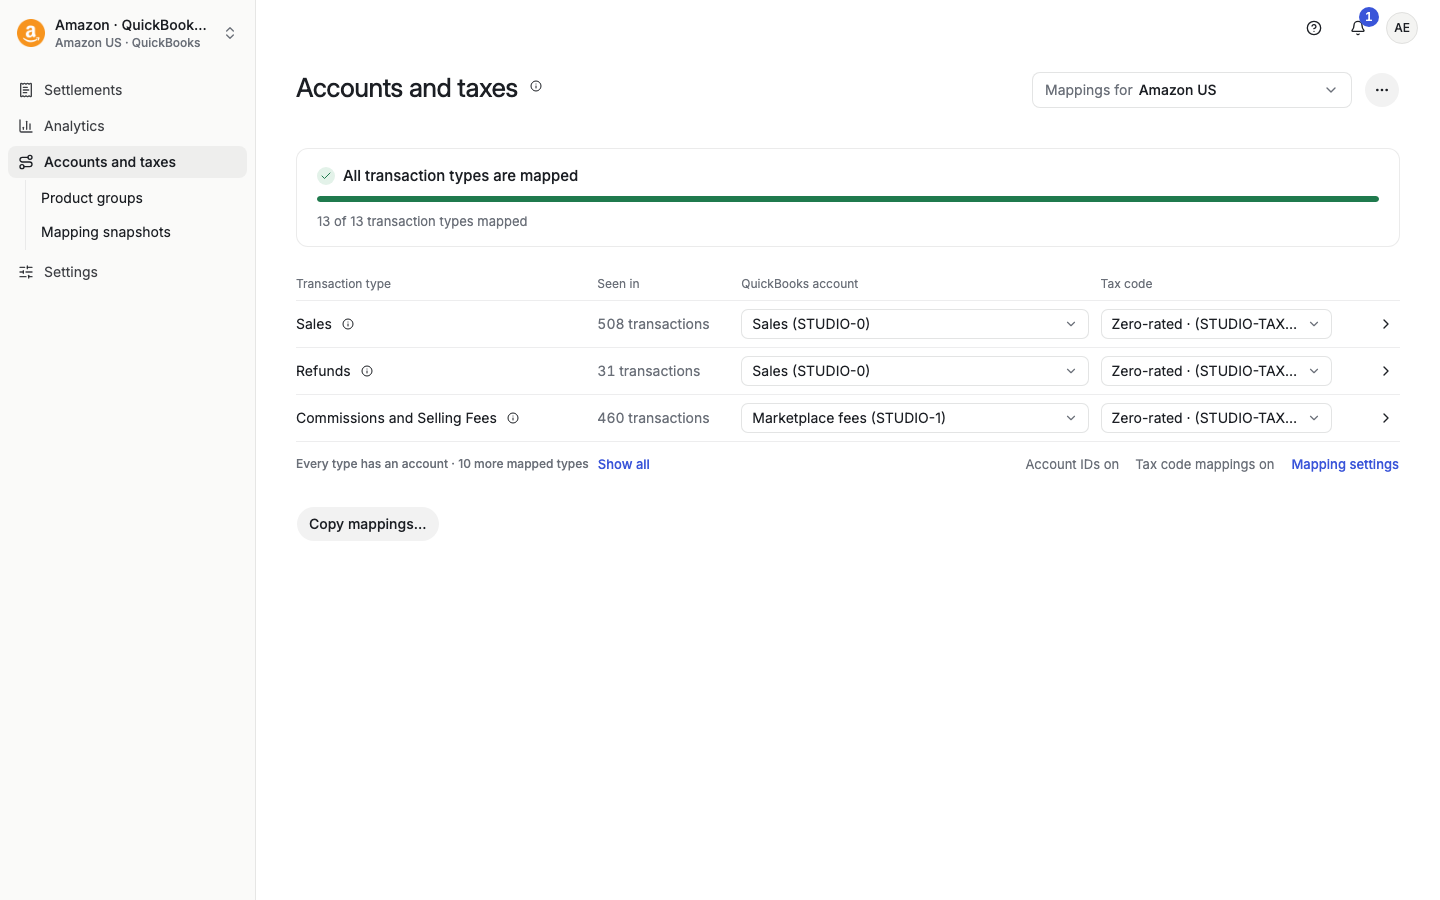This screenshot has width=1440, height=900.
Task: Open the Mapping settings link
Action: click(x=1345, y=464)
